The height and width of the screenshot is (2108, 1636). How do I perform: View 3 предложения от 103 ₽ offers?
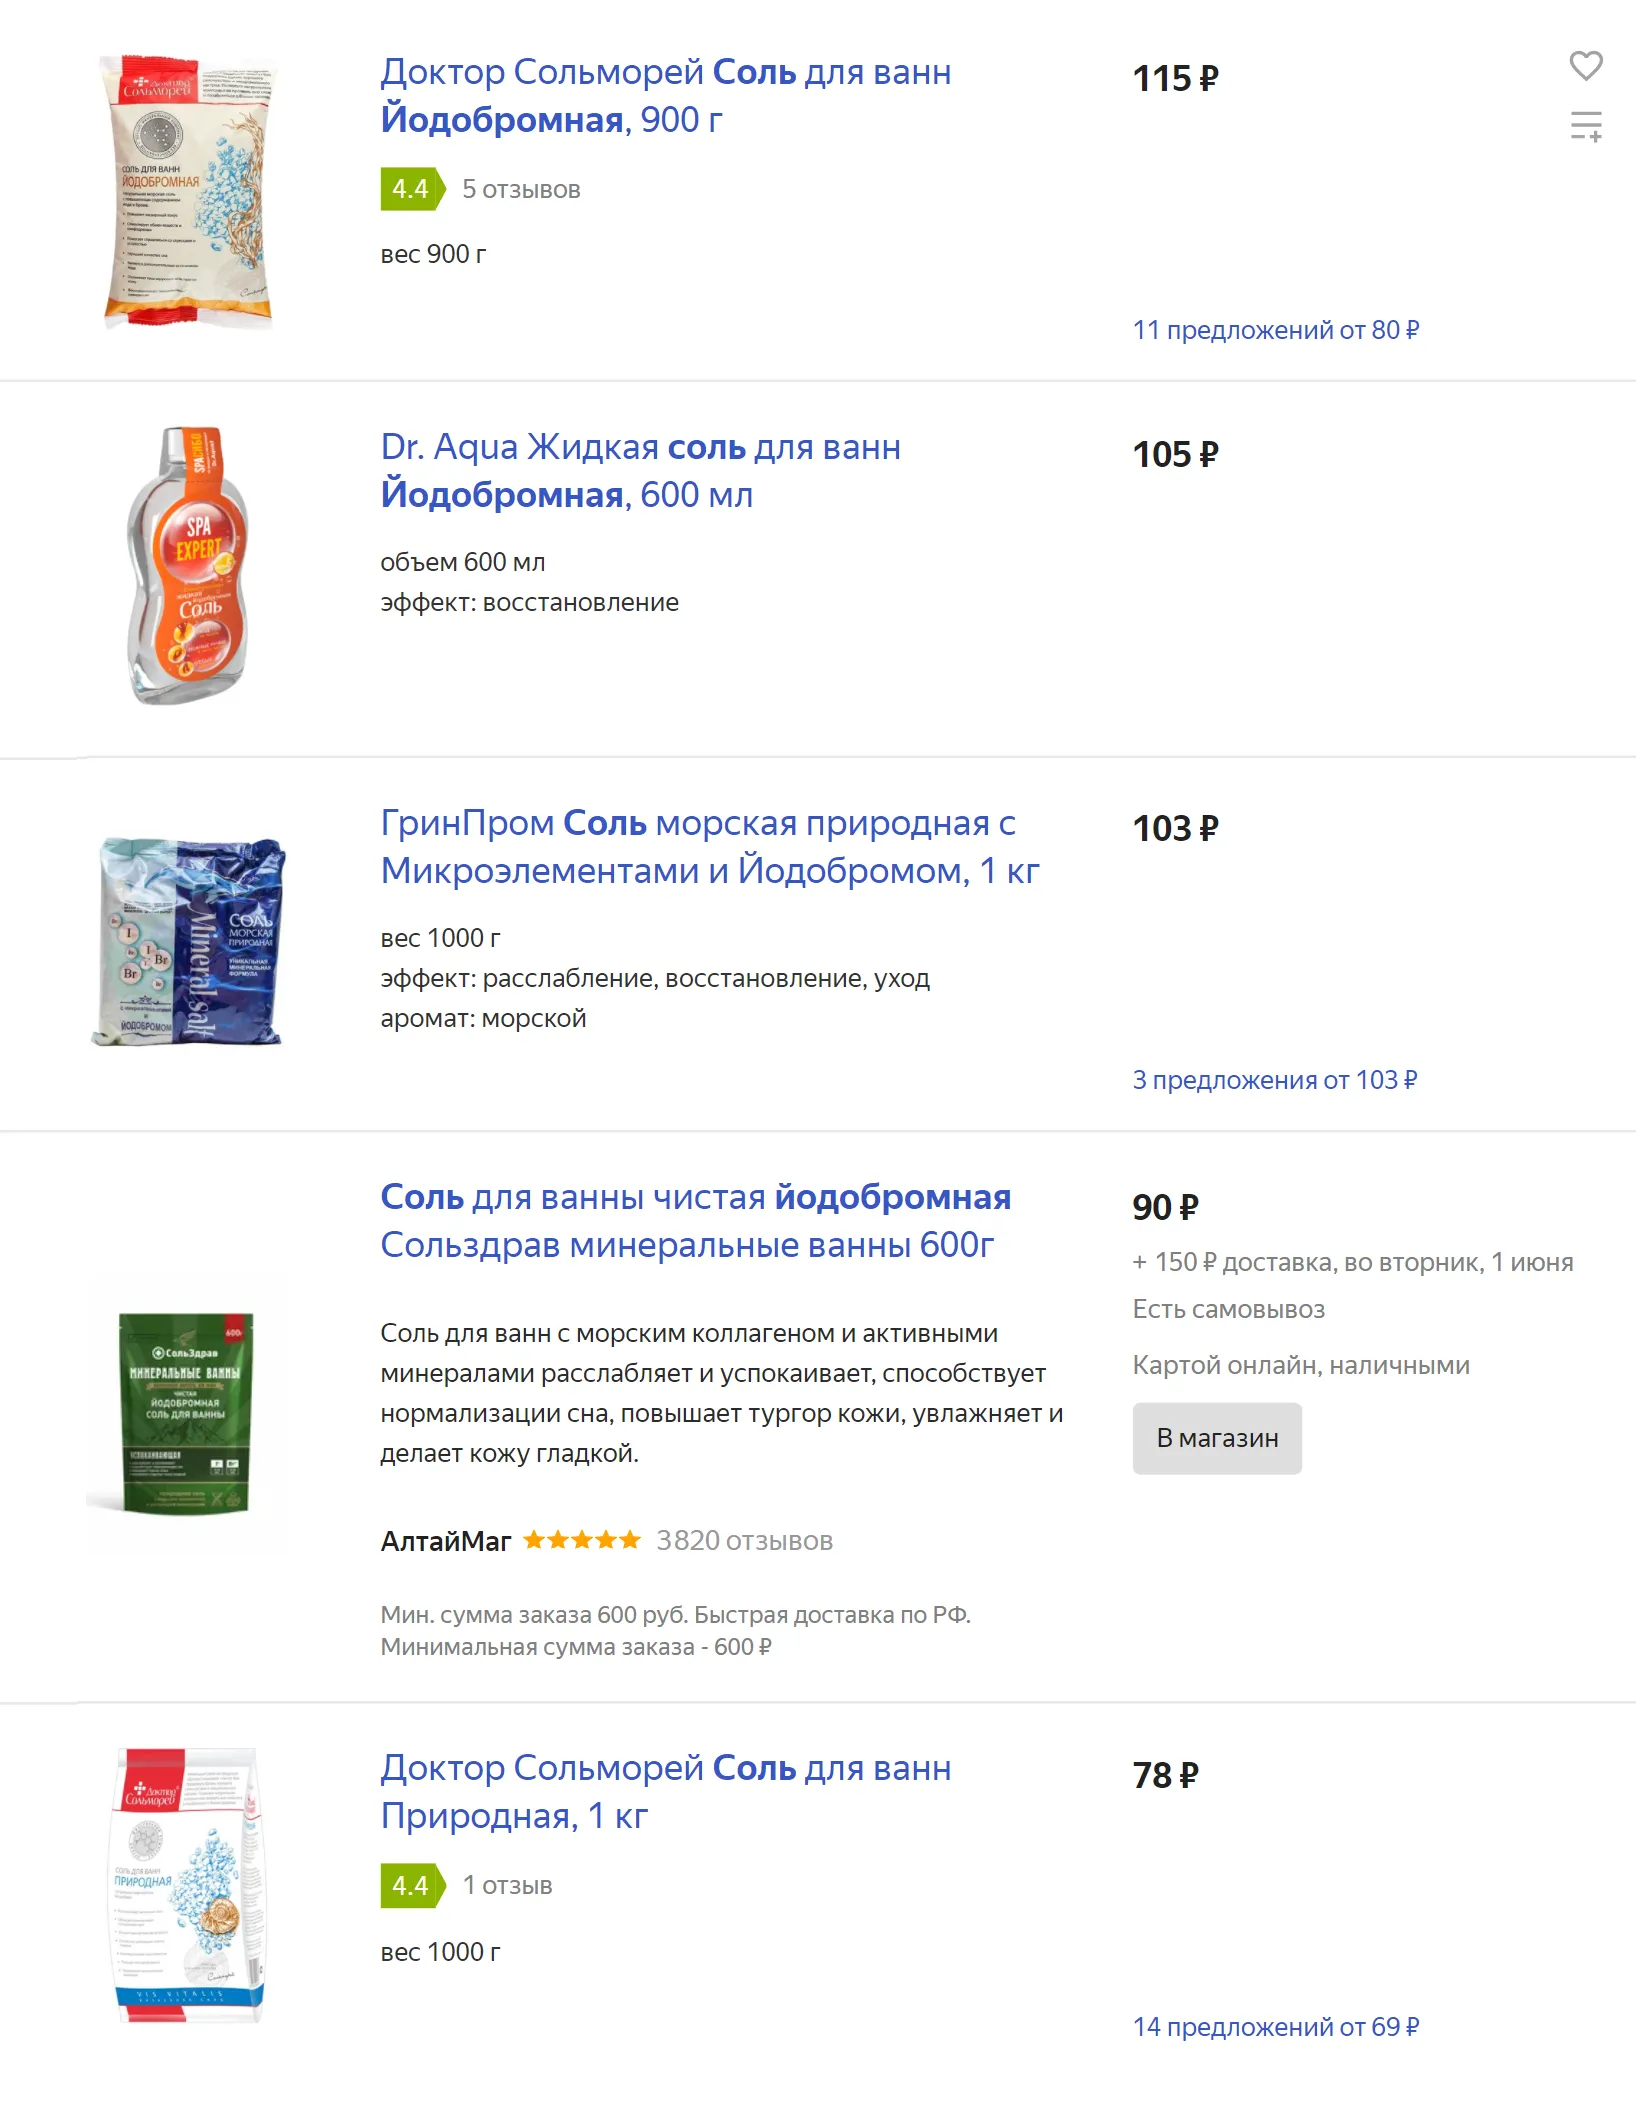click(x=1275, y=1080)
